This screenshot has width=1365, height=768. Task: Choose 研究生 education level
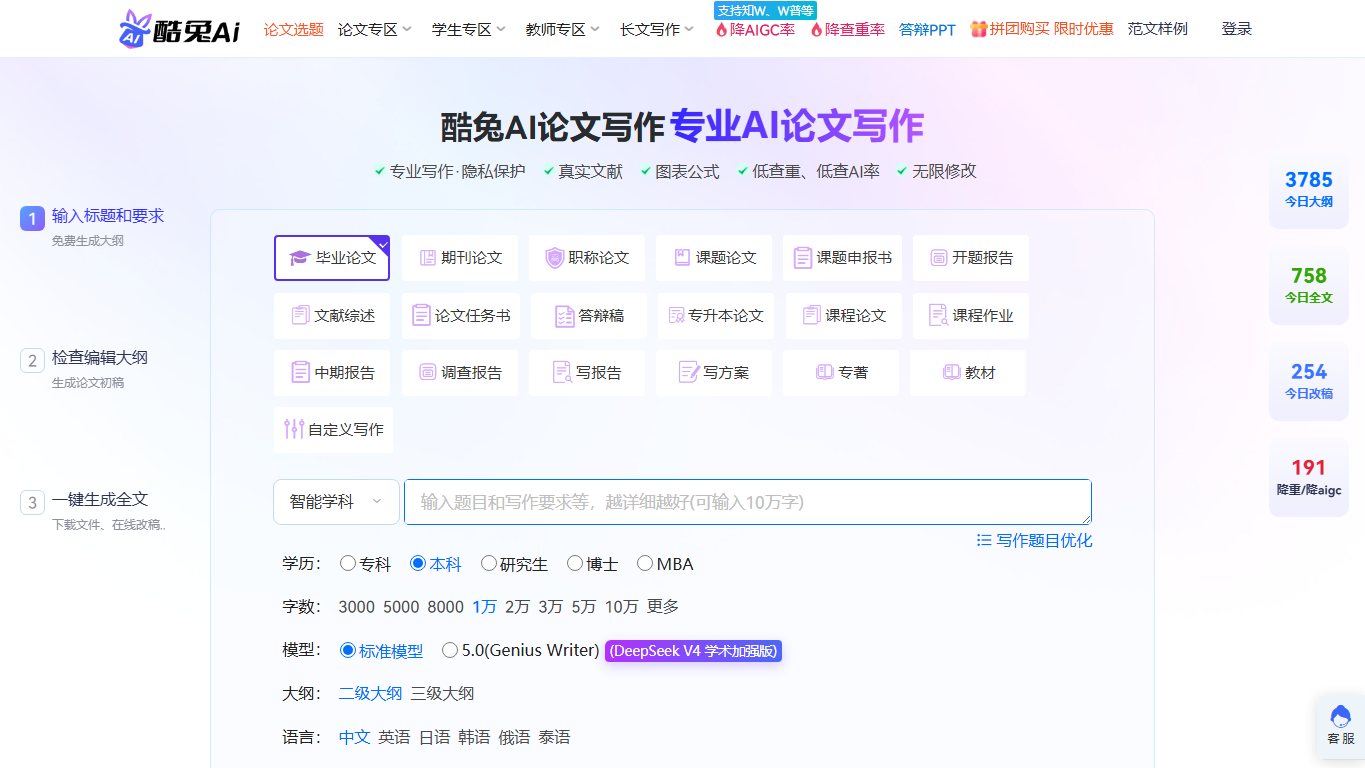(x=489, y=563)
